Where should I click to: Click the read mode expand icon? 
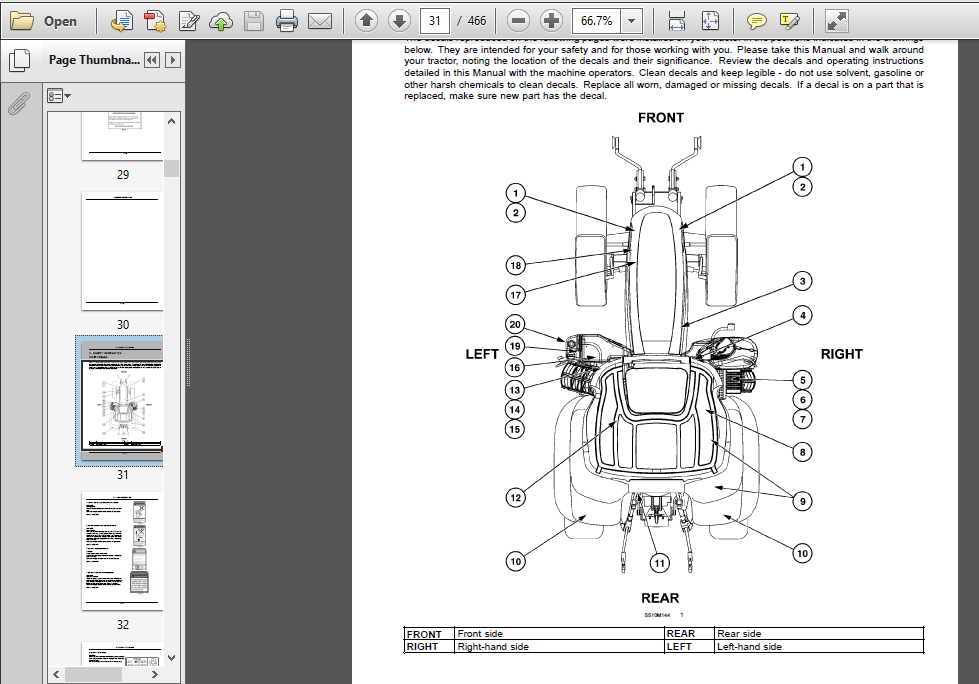point(837,21)
